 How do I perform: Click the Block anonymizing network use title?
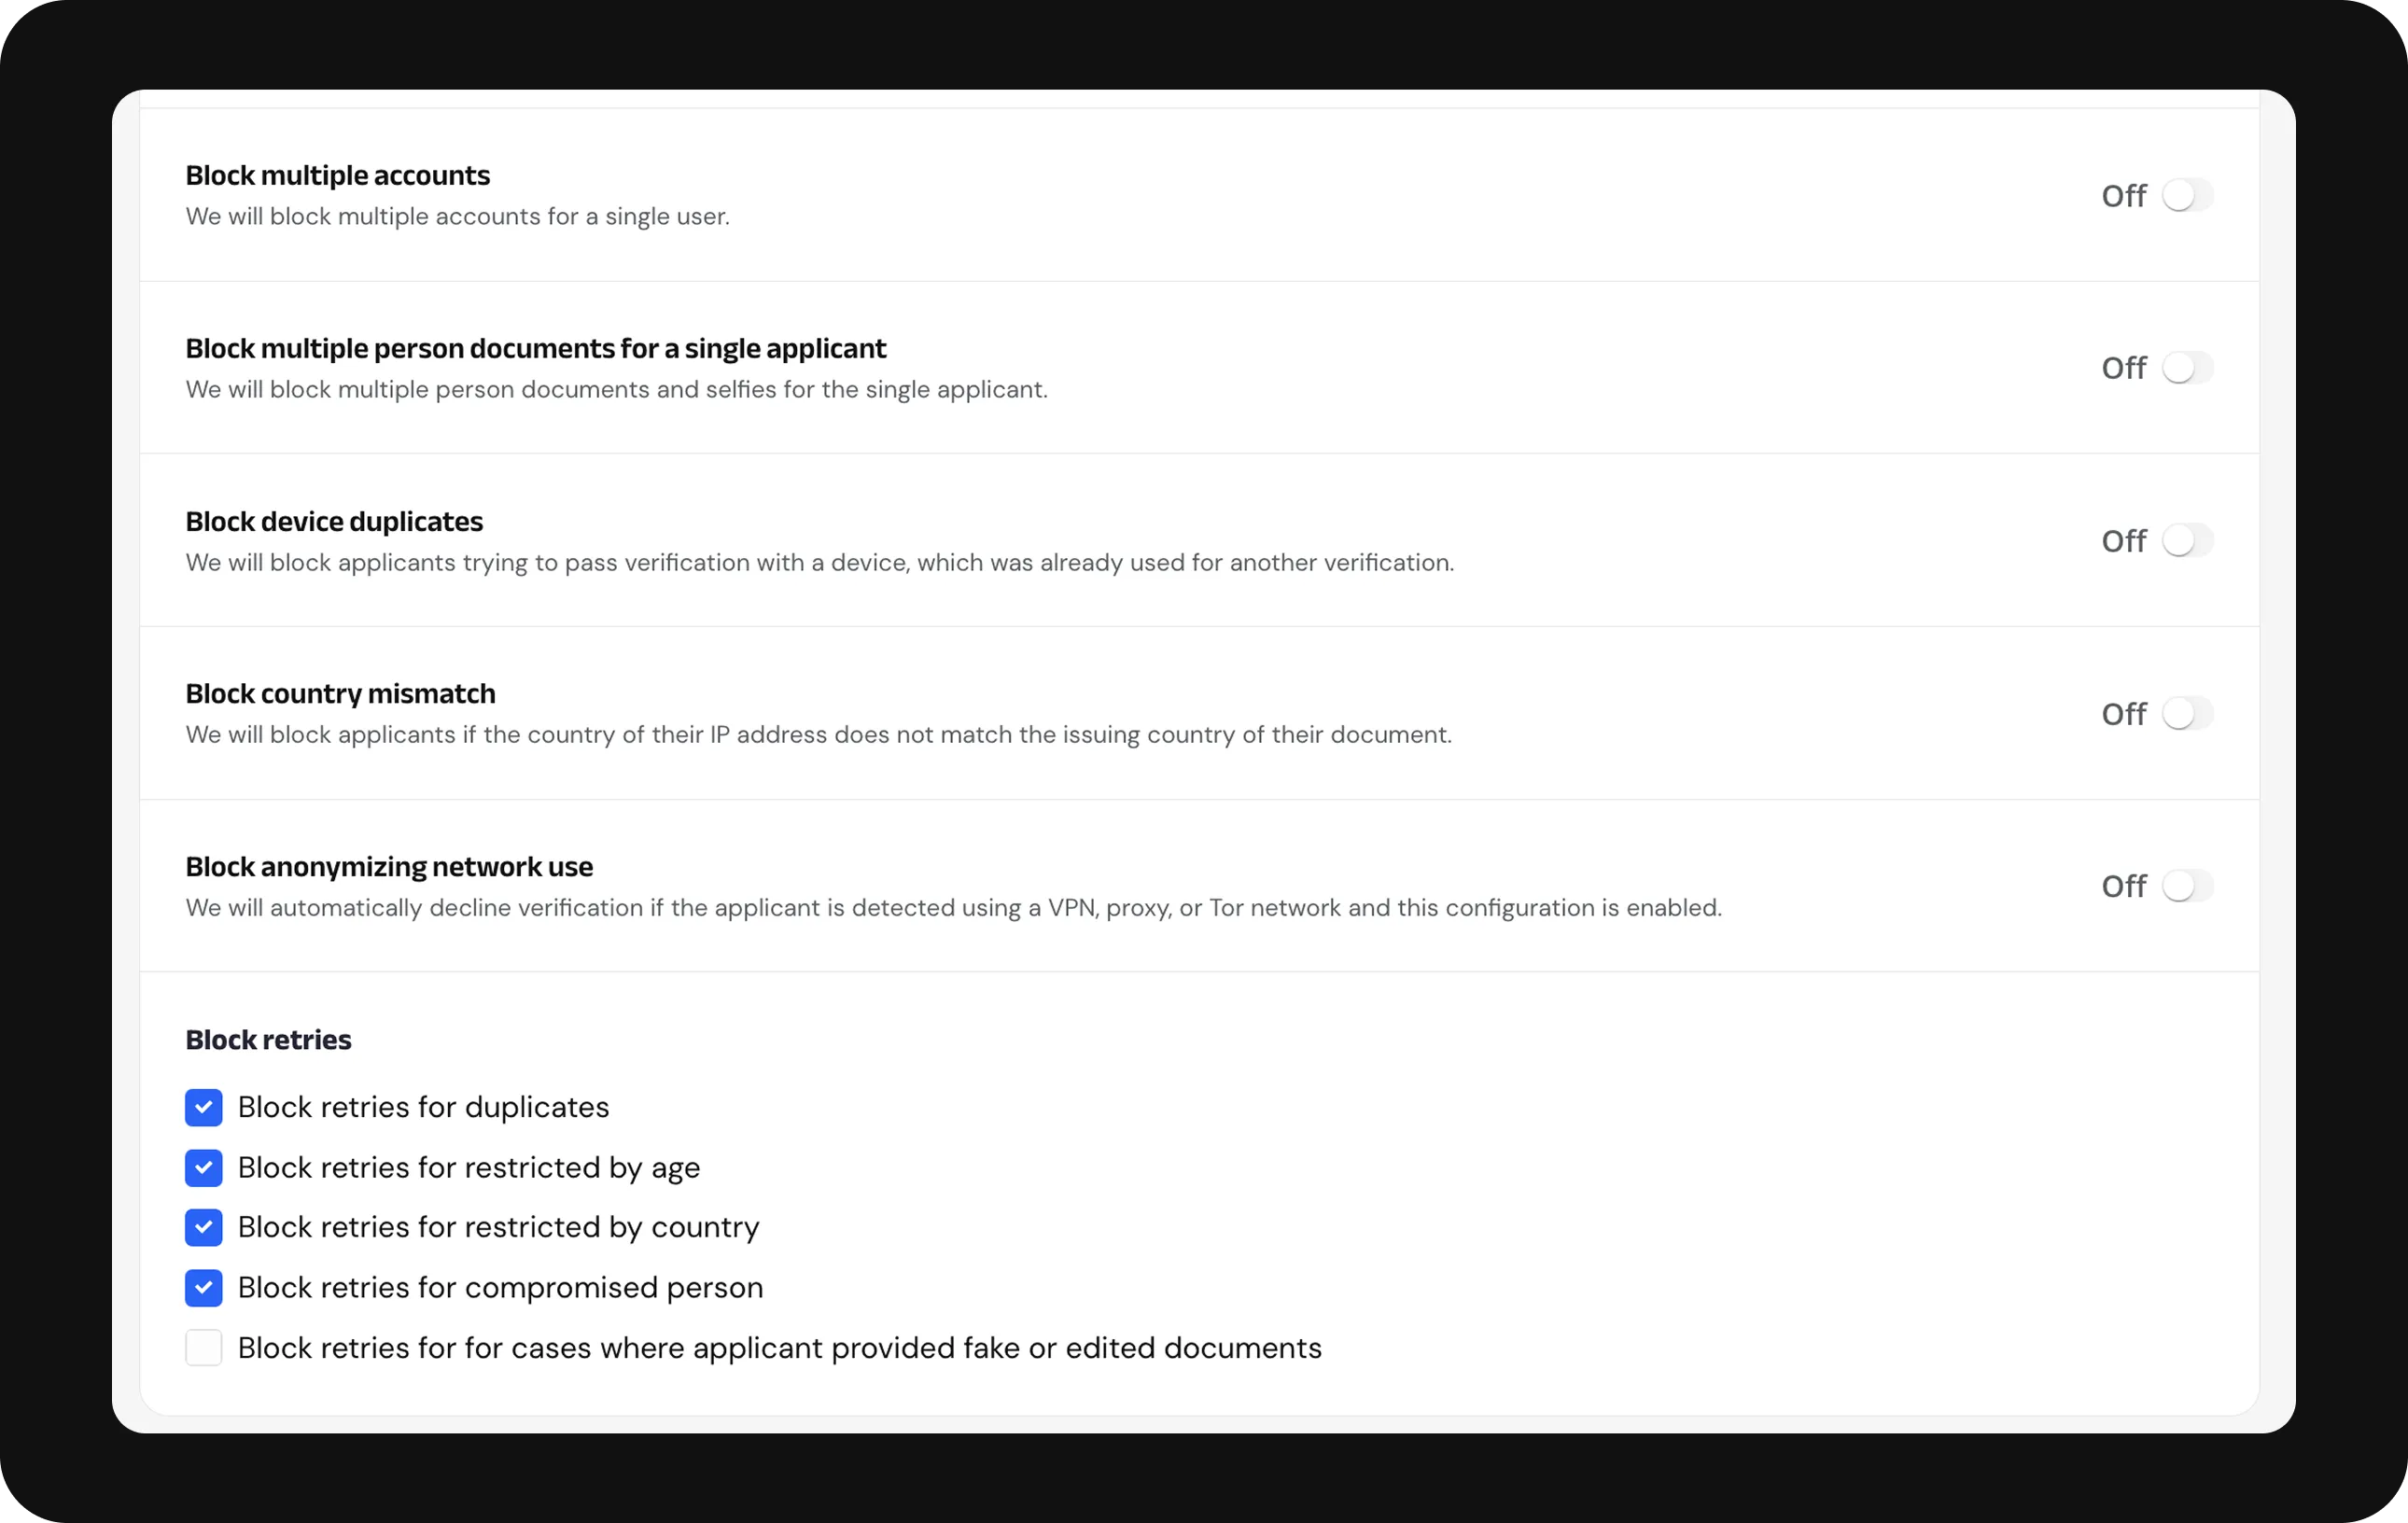coord(389,866)
